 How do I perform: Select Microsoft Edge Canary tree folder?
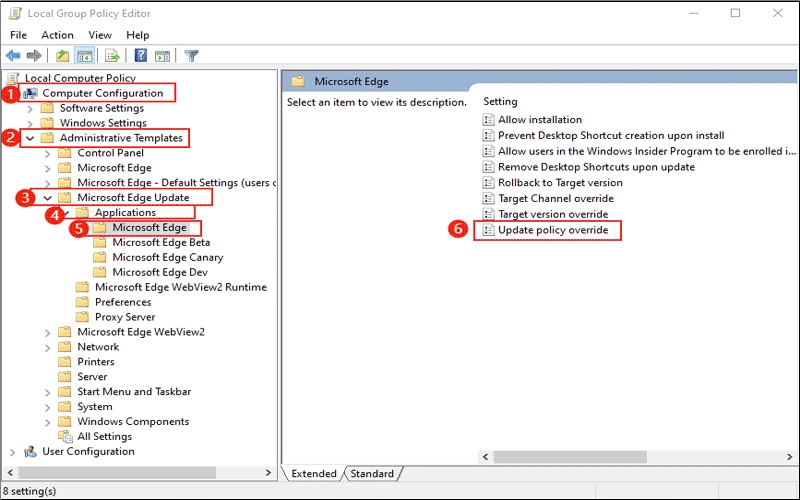[168, 257]
